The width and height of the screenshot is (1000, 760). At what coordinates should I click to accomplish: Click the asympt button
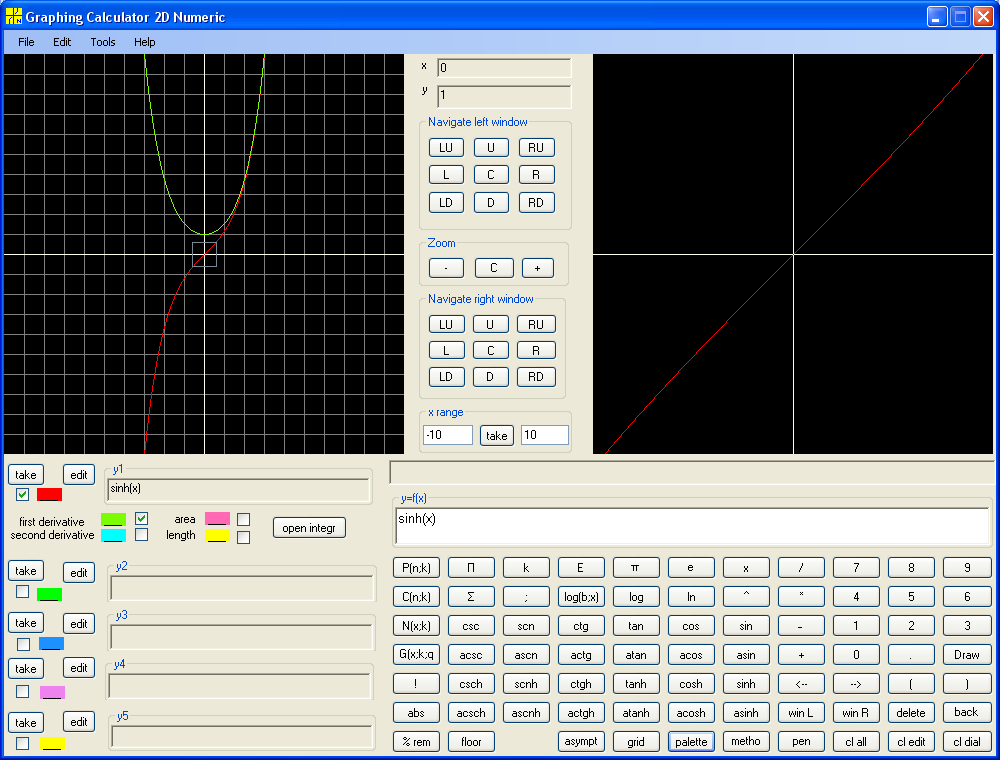point(581,741)
